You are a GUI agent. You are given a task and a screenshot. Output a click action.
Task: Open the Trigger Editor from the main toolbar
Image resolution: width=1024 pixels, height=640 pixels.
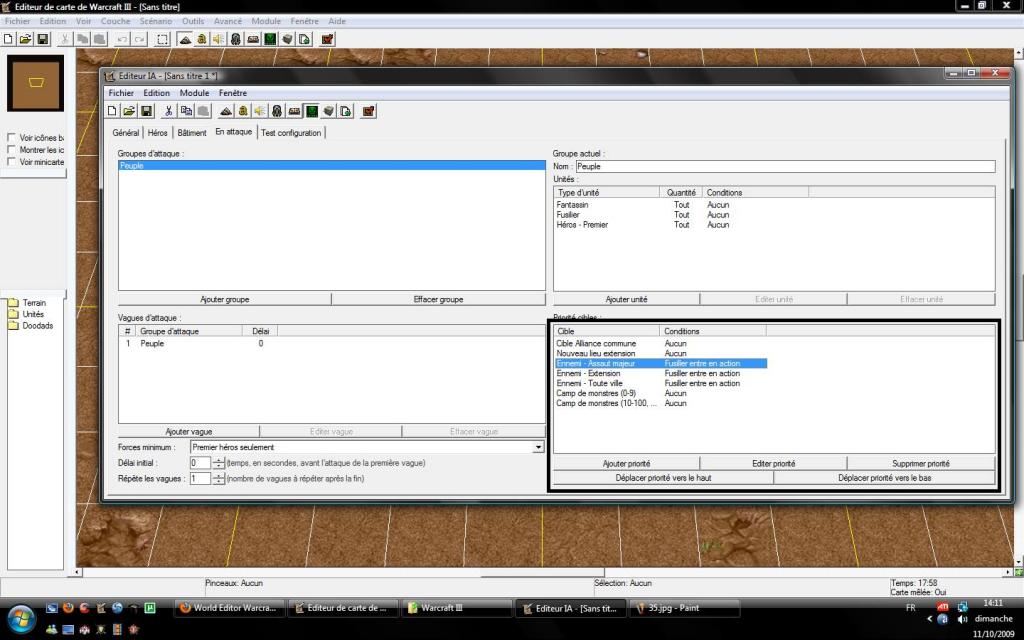pyautogui.click(x=202, y=39)
